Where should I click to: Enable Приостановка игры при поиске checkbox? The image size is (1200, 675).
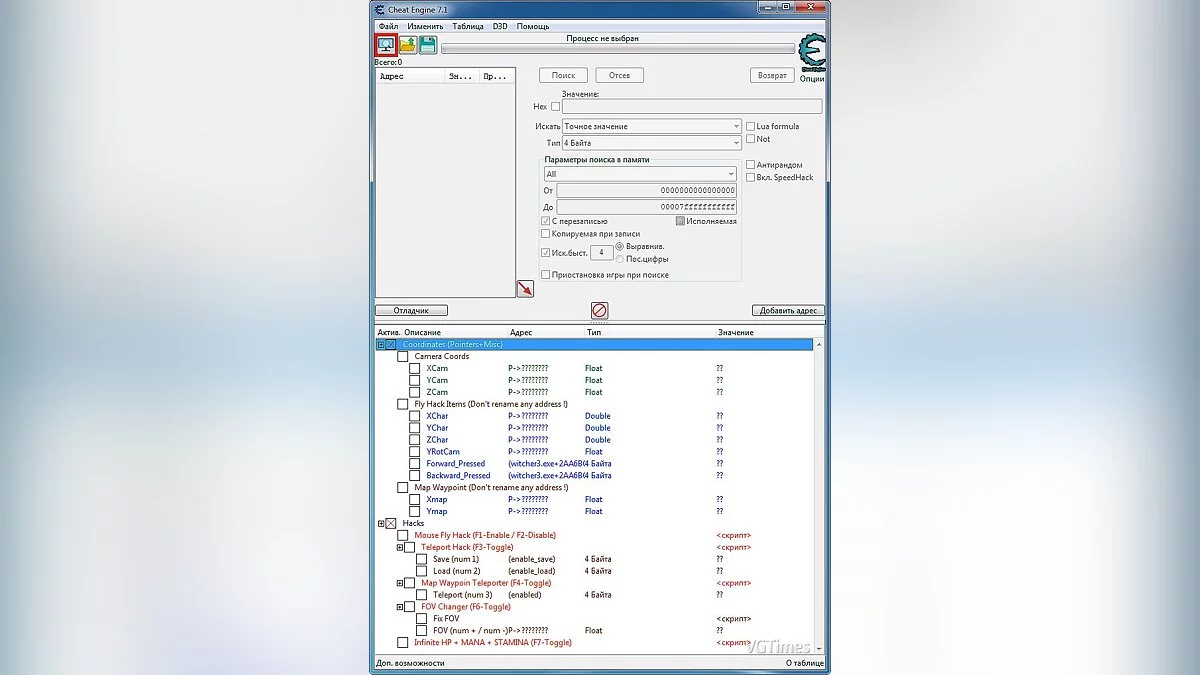coord(545,275)
